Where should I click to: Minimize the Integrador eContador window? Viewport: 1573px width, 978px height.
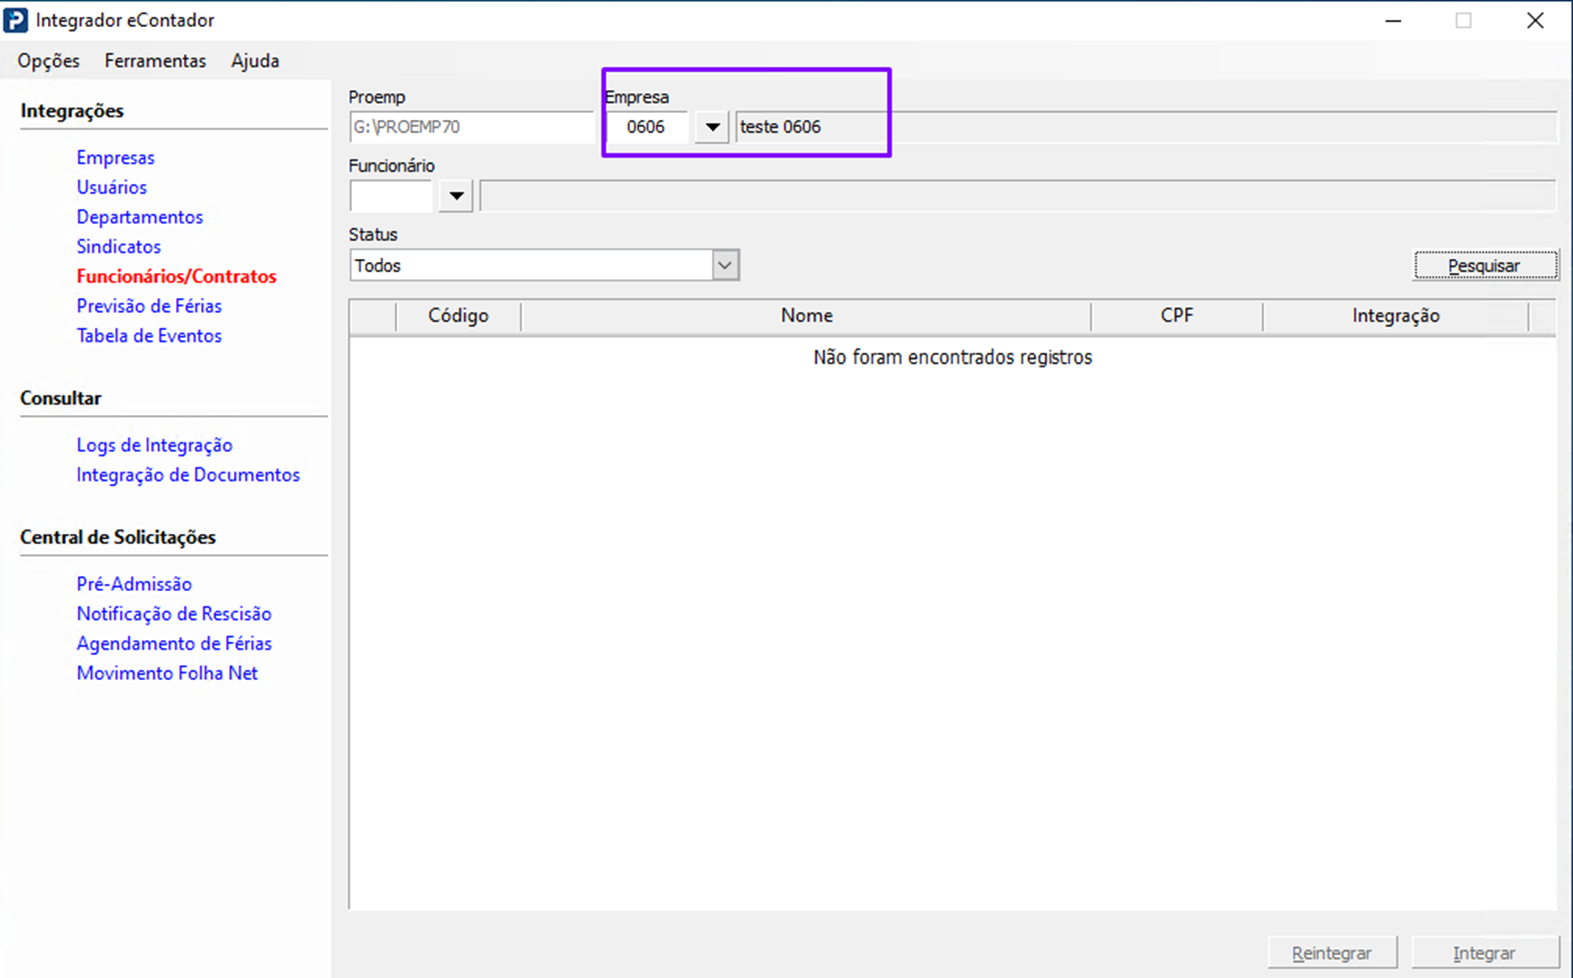pyautogui.click(x=1393, y=21)
